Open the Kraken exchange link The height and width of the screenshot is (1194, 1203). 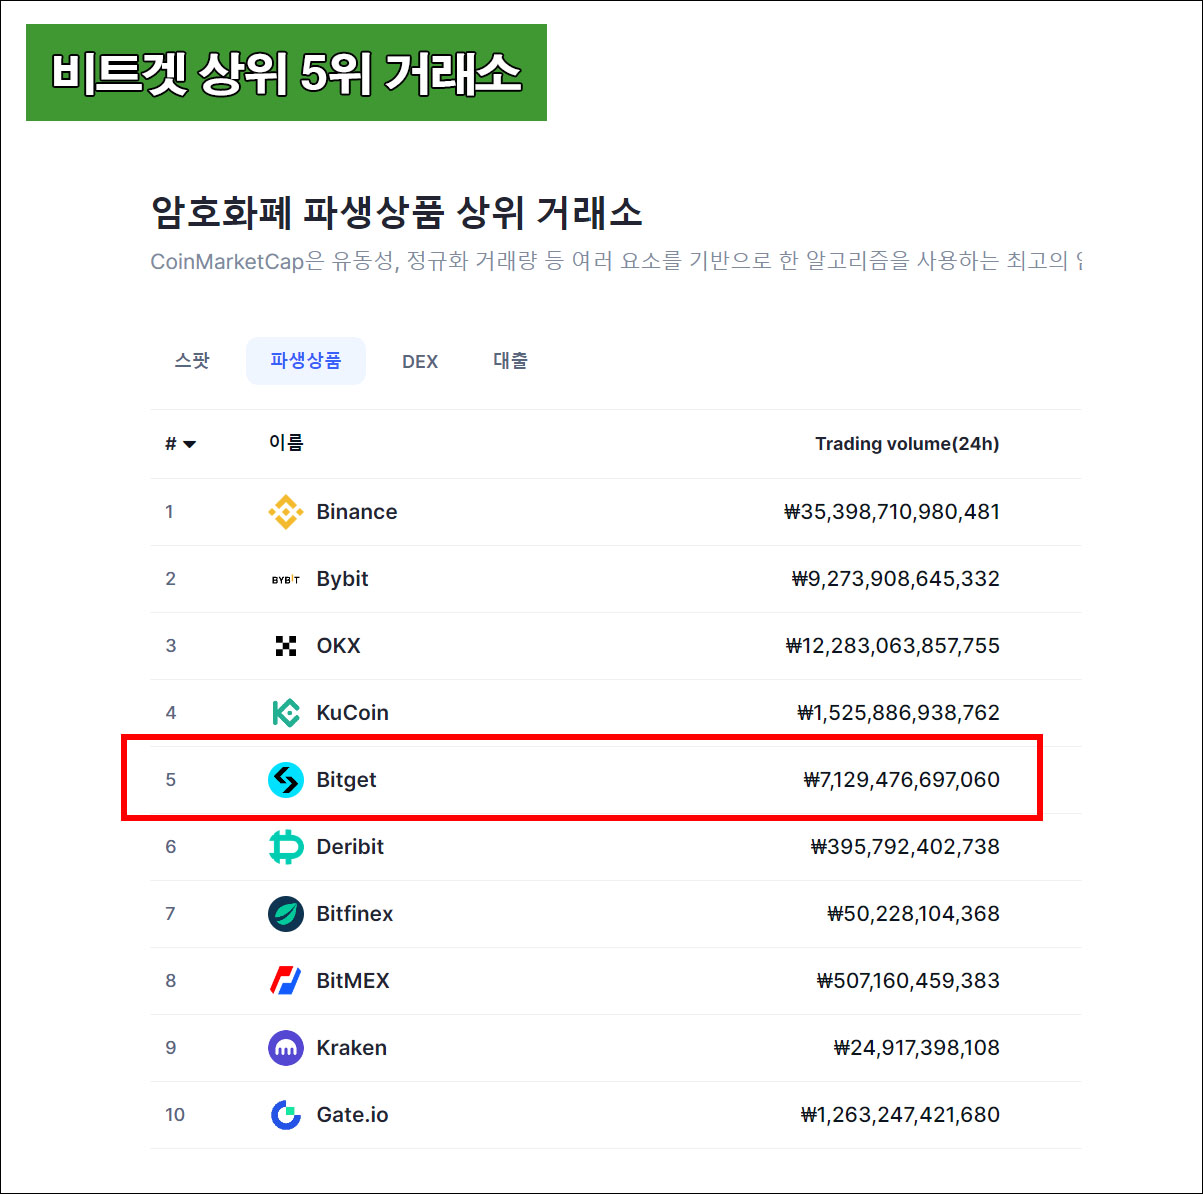pos(351,1048)
